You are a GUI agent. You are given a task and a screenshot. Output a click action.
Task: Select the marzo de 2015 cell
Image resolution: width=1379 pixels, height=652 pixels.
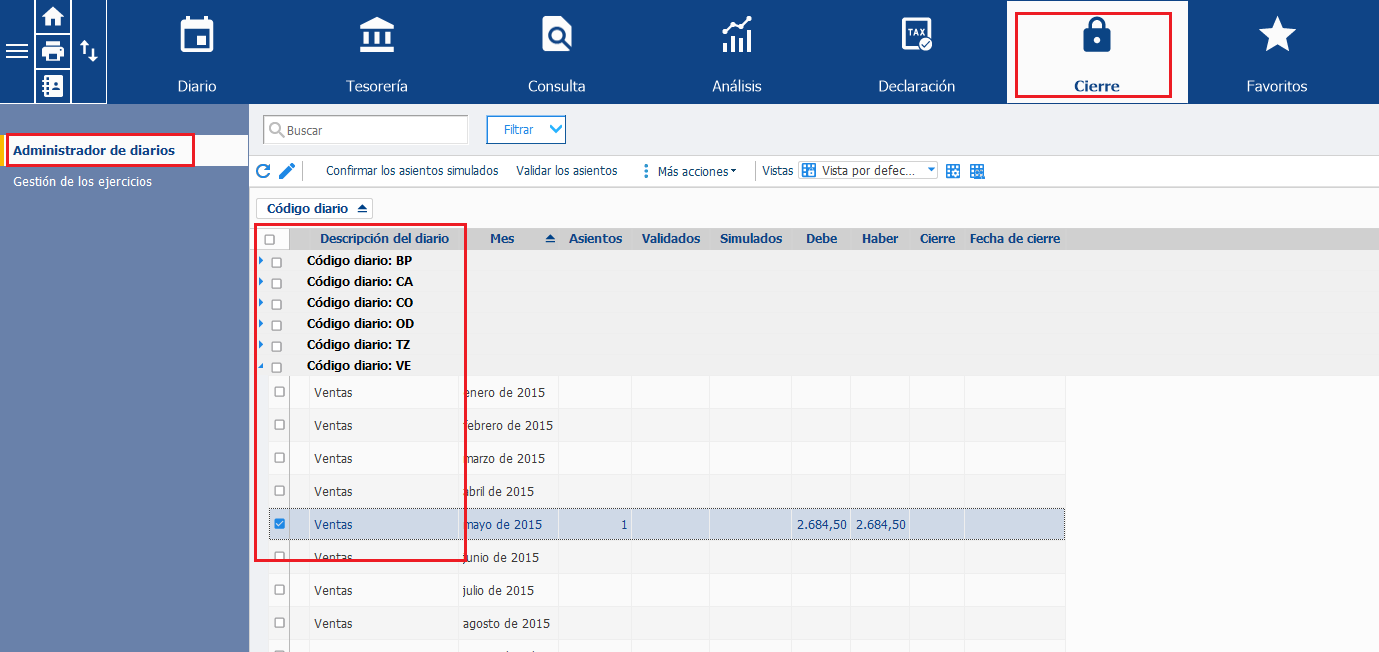508,458
